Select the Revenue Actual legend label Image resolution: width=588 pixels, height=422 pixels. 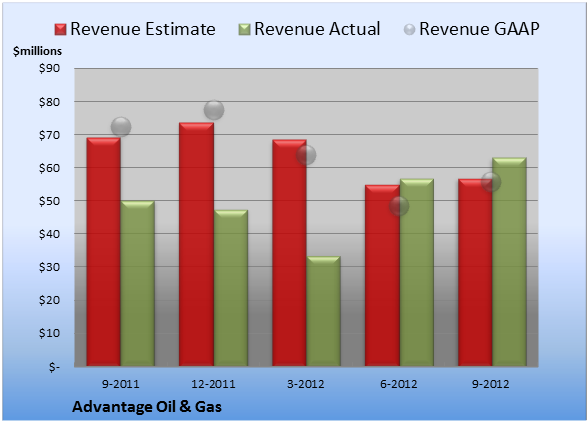[x=317, y=29]
